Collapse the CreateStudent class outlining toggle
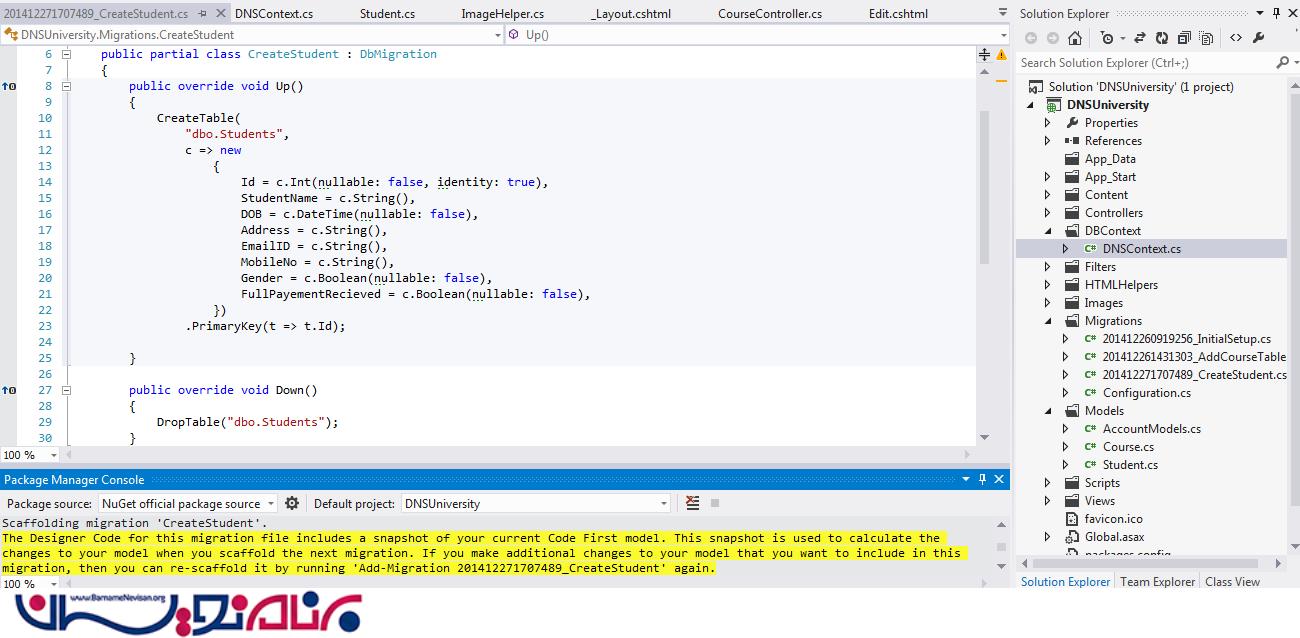Image resolution: width=1300 pixels, height=638 pixels. 67,54
